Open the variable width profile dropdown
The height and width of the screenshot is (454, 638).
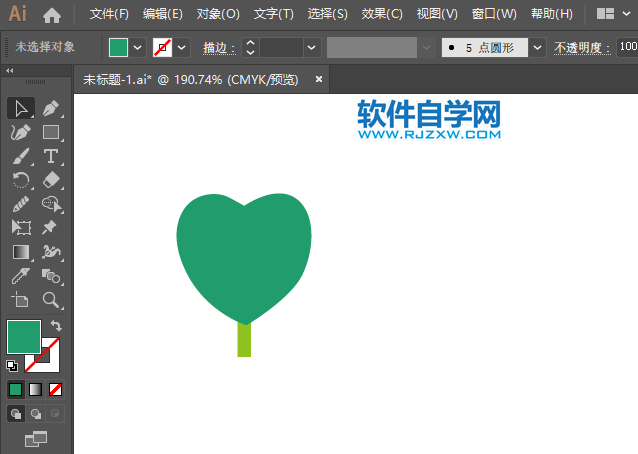(x=426, y=48)
